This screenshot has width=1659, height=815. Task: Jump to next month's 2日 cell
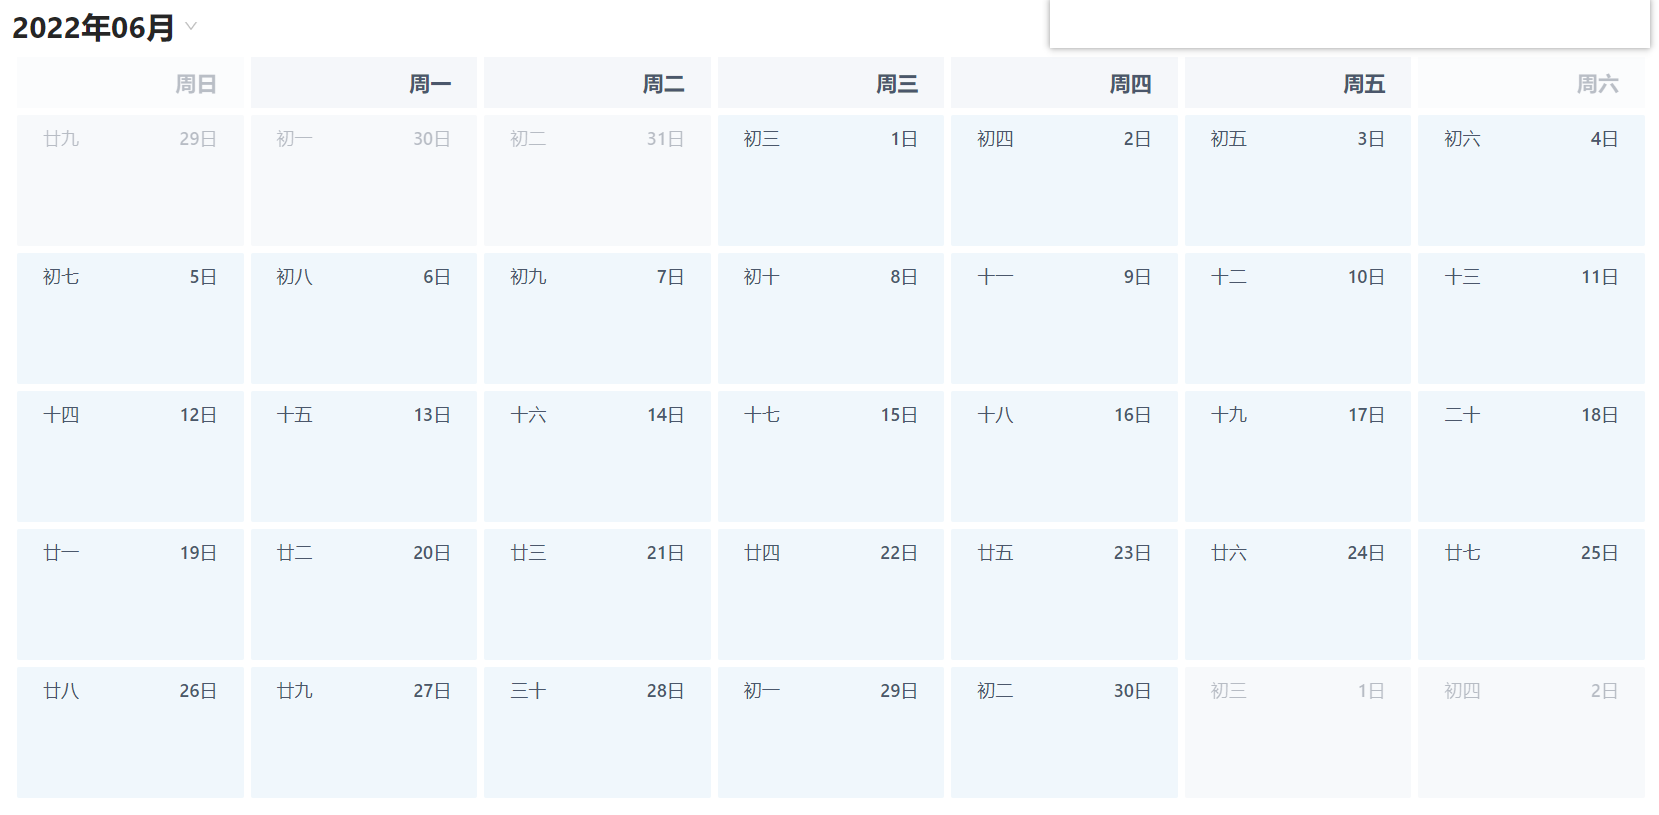1531,732
